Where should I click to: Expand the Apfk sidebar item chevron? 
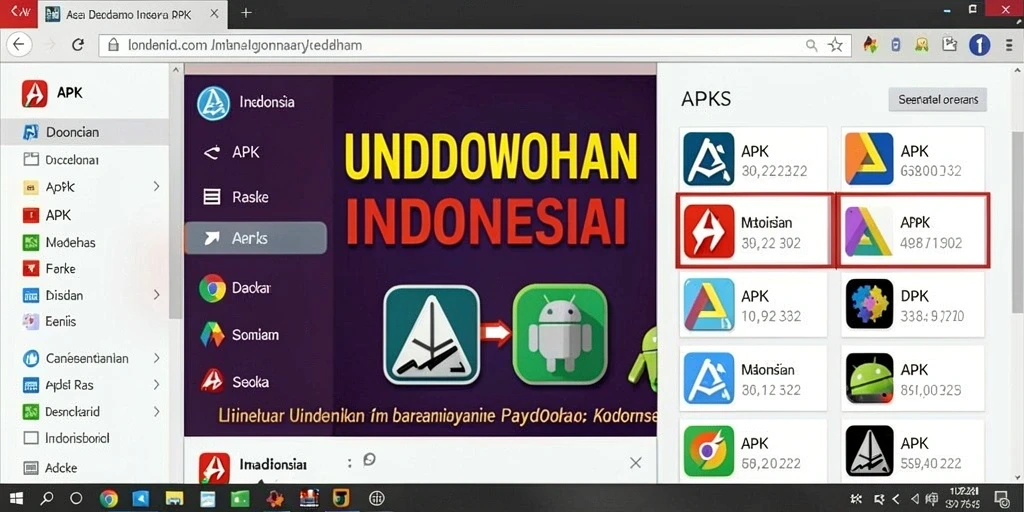point(156,187)
